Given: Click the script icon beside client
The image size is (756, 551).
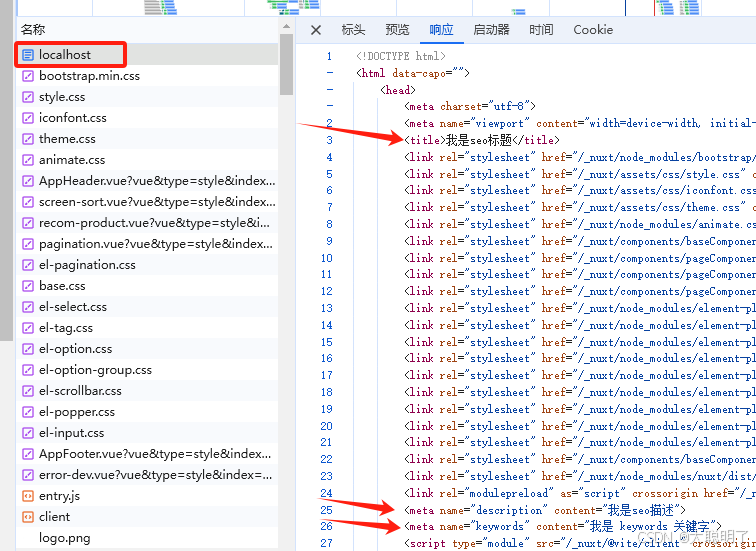Looking at the screenshot, I should click(x=28, y=517).
